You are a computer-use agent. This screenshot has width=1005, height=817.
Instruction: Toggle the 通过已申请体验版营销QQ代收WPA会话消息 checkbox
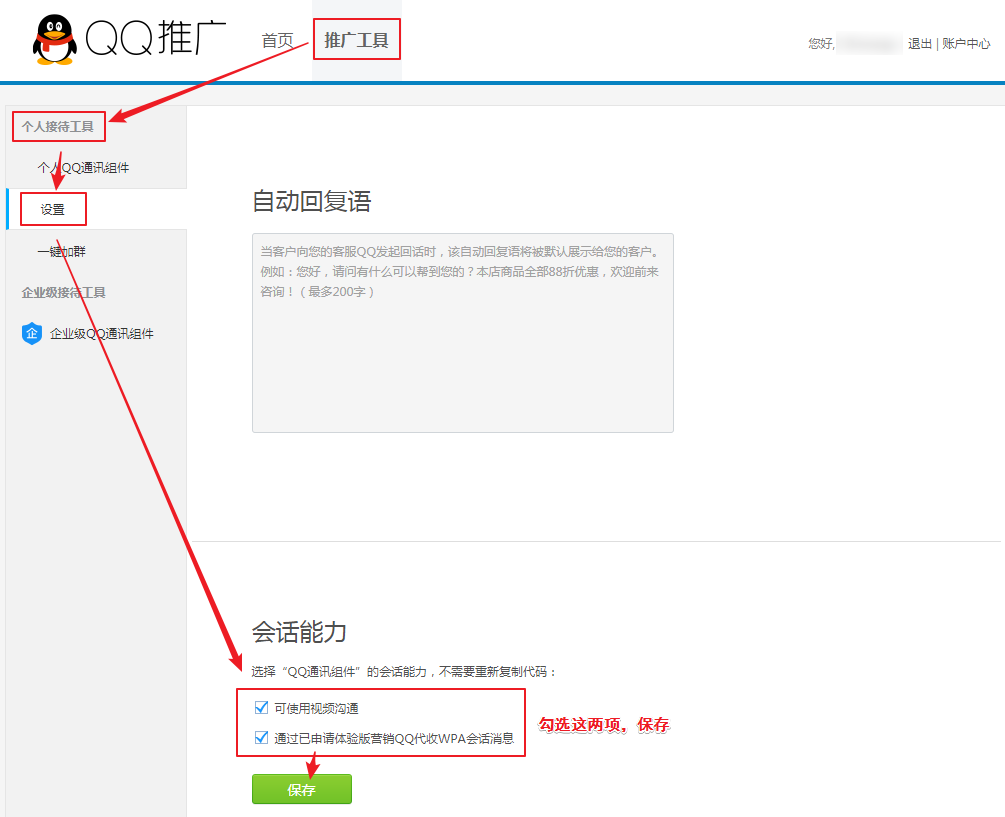pos(262,738)
